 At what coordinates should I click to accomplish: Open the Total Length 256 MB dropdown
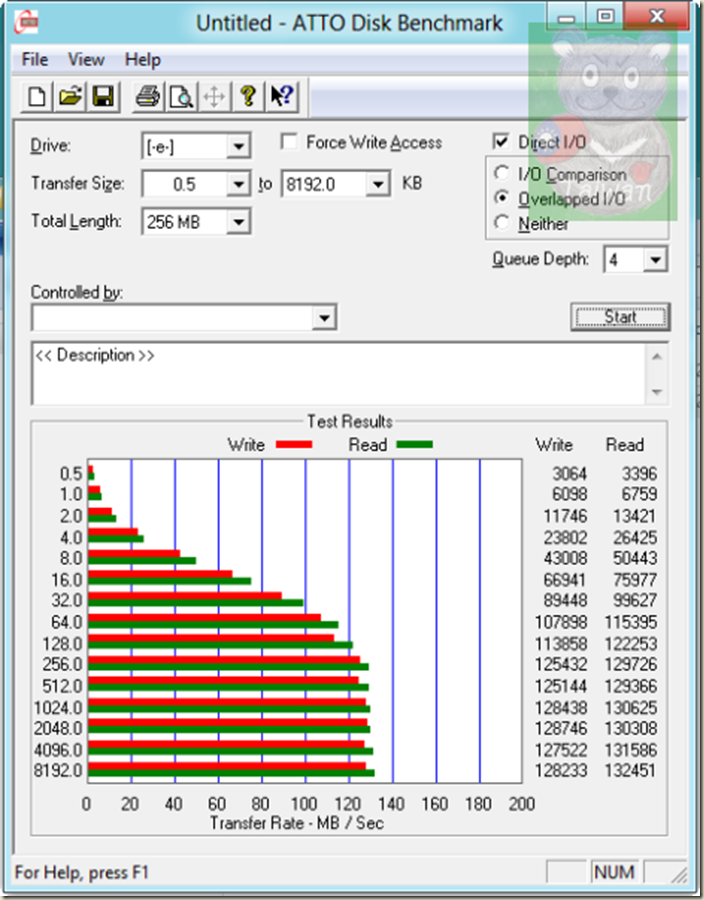coord(238,222)
